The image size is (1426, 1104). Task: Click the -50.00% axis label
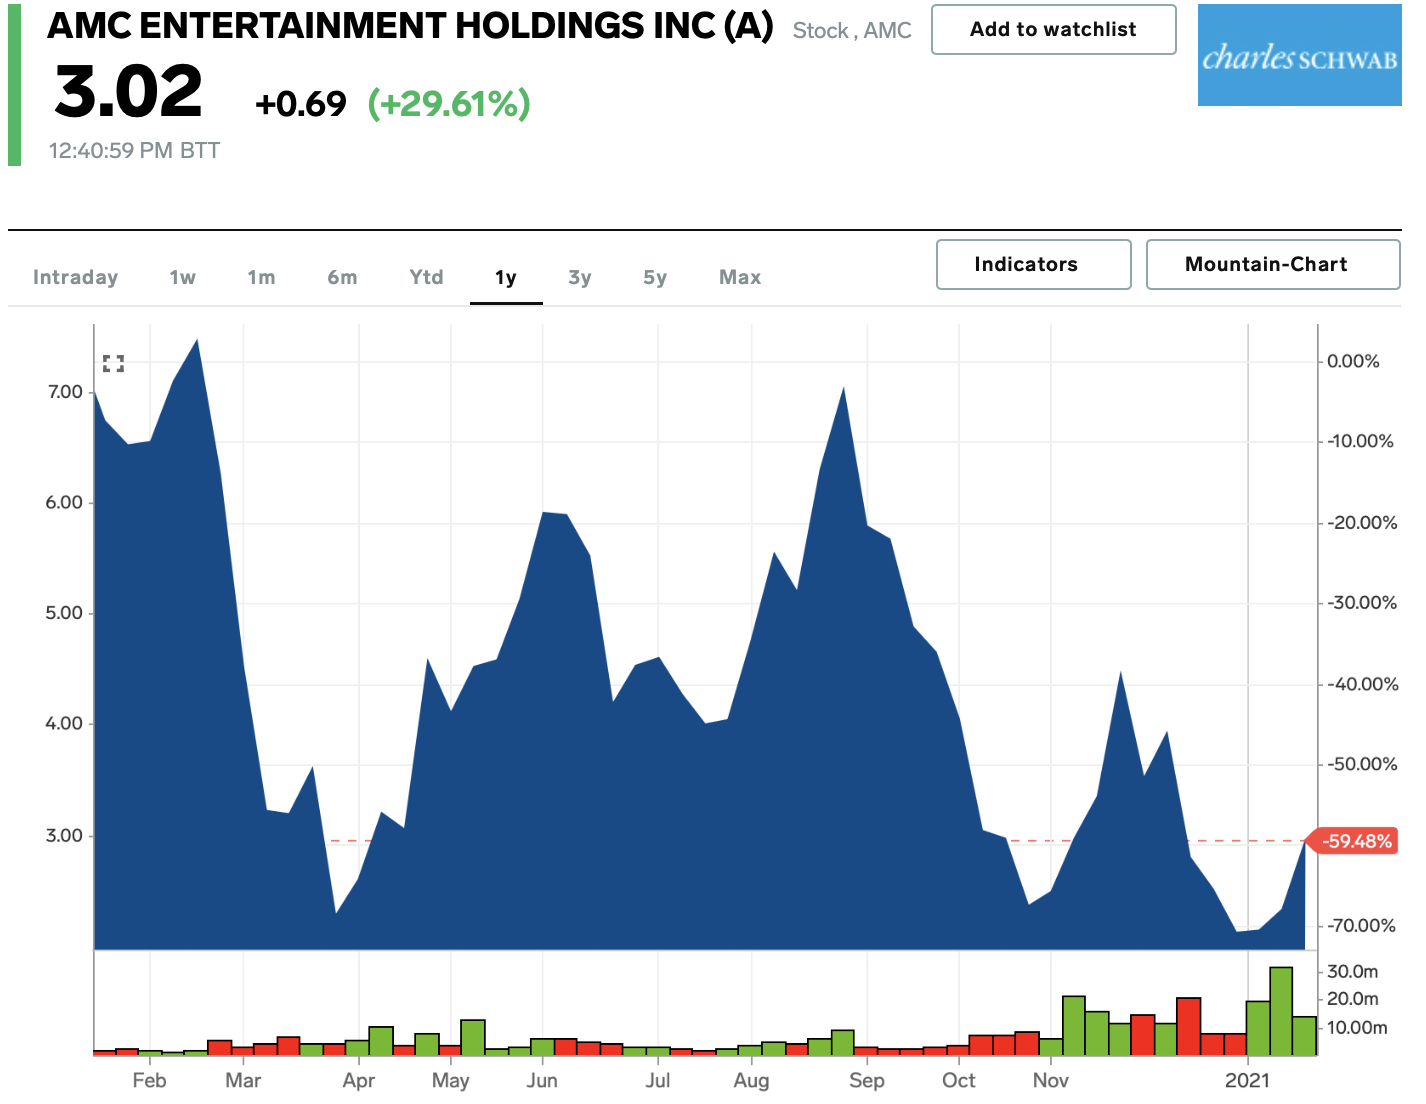click(x=1362, y=764)
